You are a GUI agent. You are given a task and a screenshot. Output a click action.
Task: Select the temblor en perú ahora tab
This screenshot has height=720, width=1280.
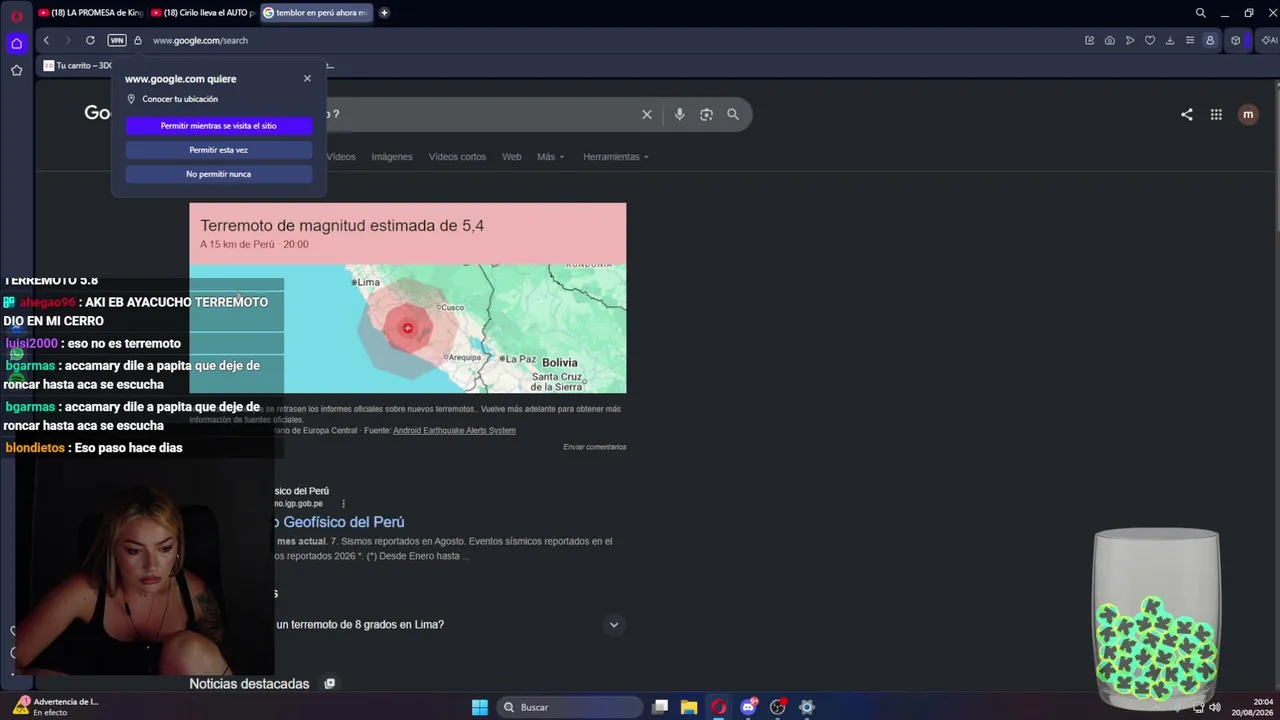point(315,13)
